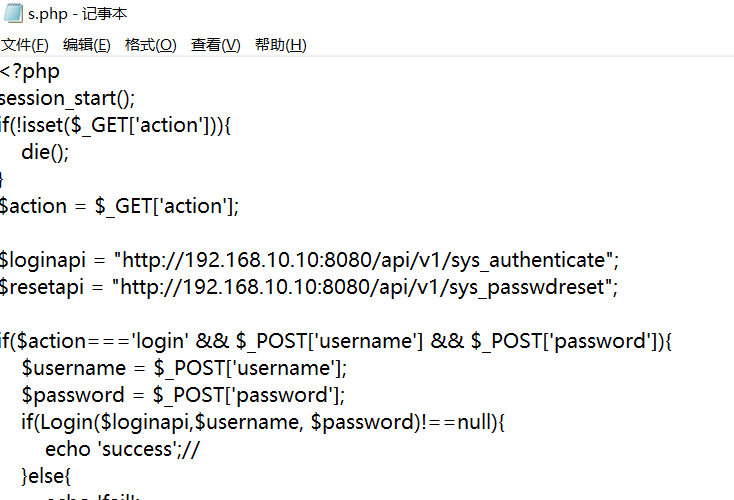
Task: Click the s.php - 记事本 title text
Action: point(77,14)
